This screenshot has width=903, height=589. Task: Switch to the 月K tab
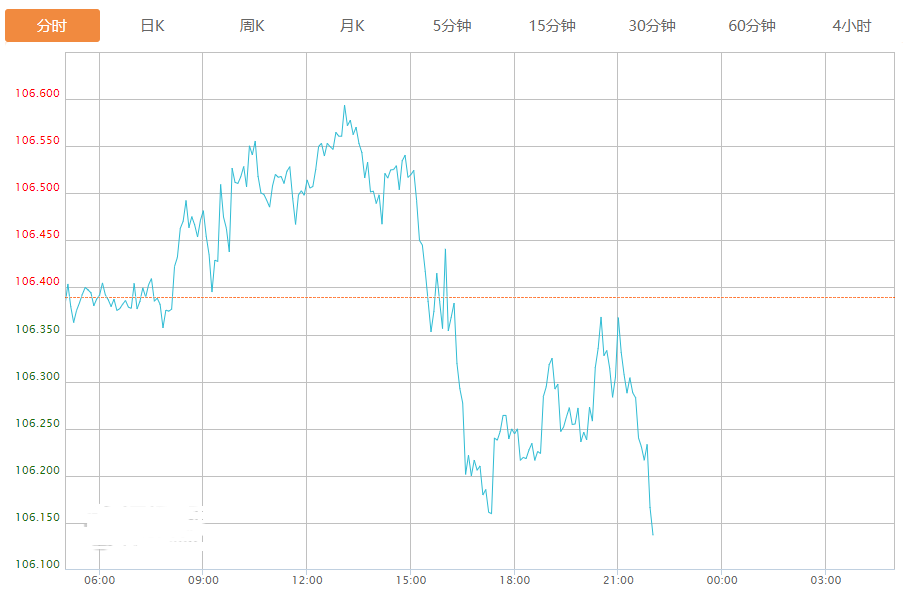(352, 26)
